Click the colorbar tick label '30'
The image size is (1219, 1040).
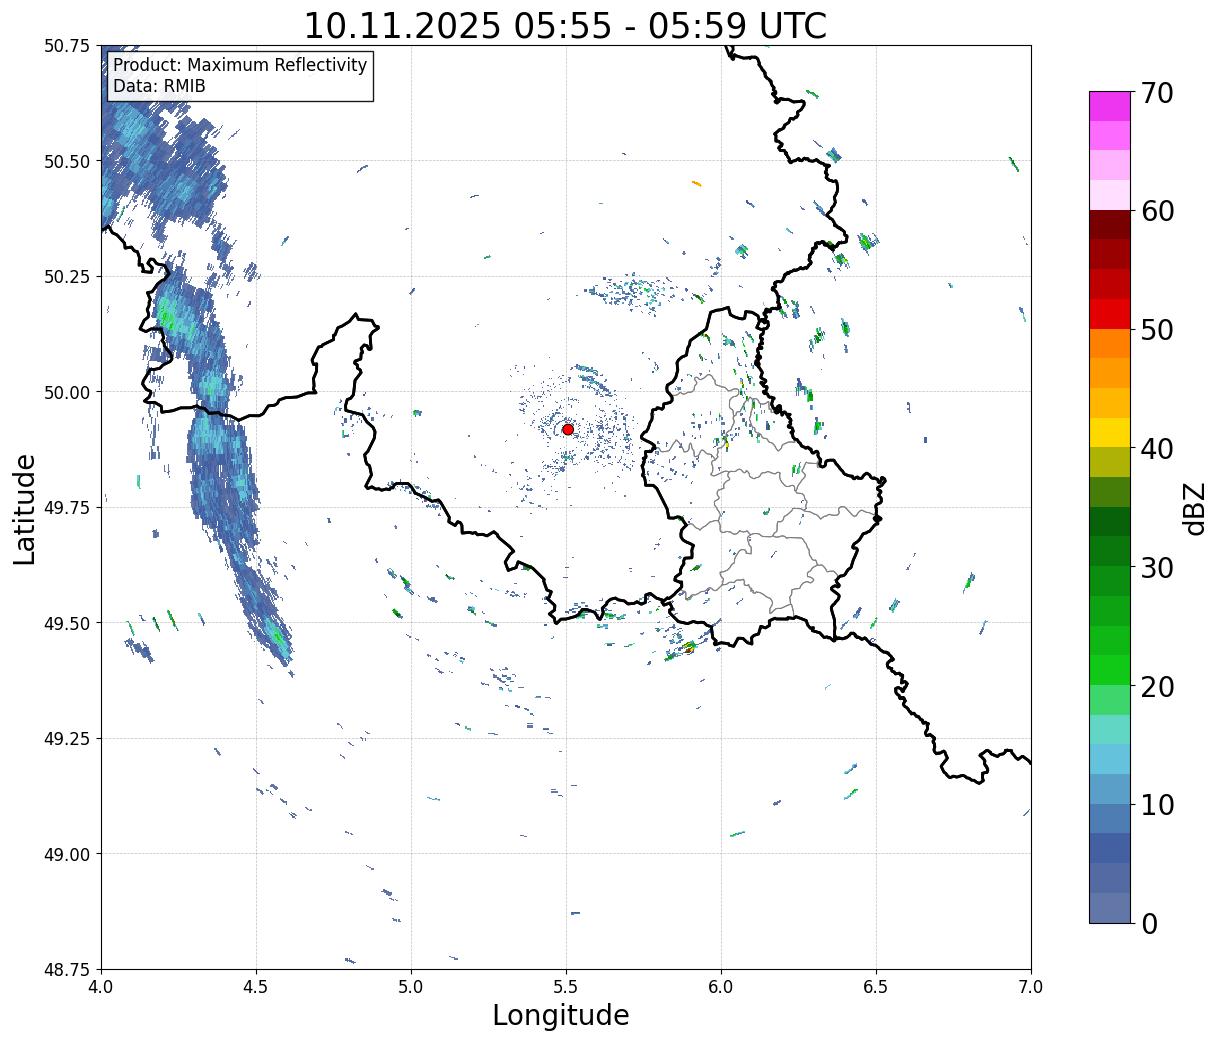pos(1156,568)
